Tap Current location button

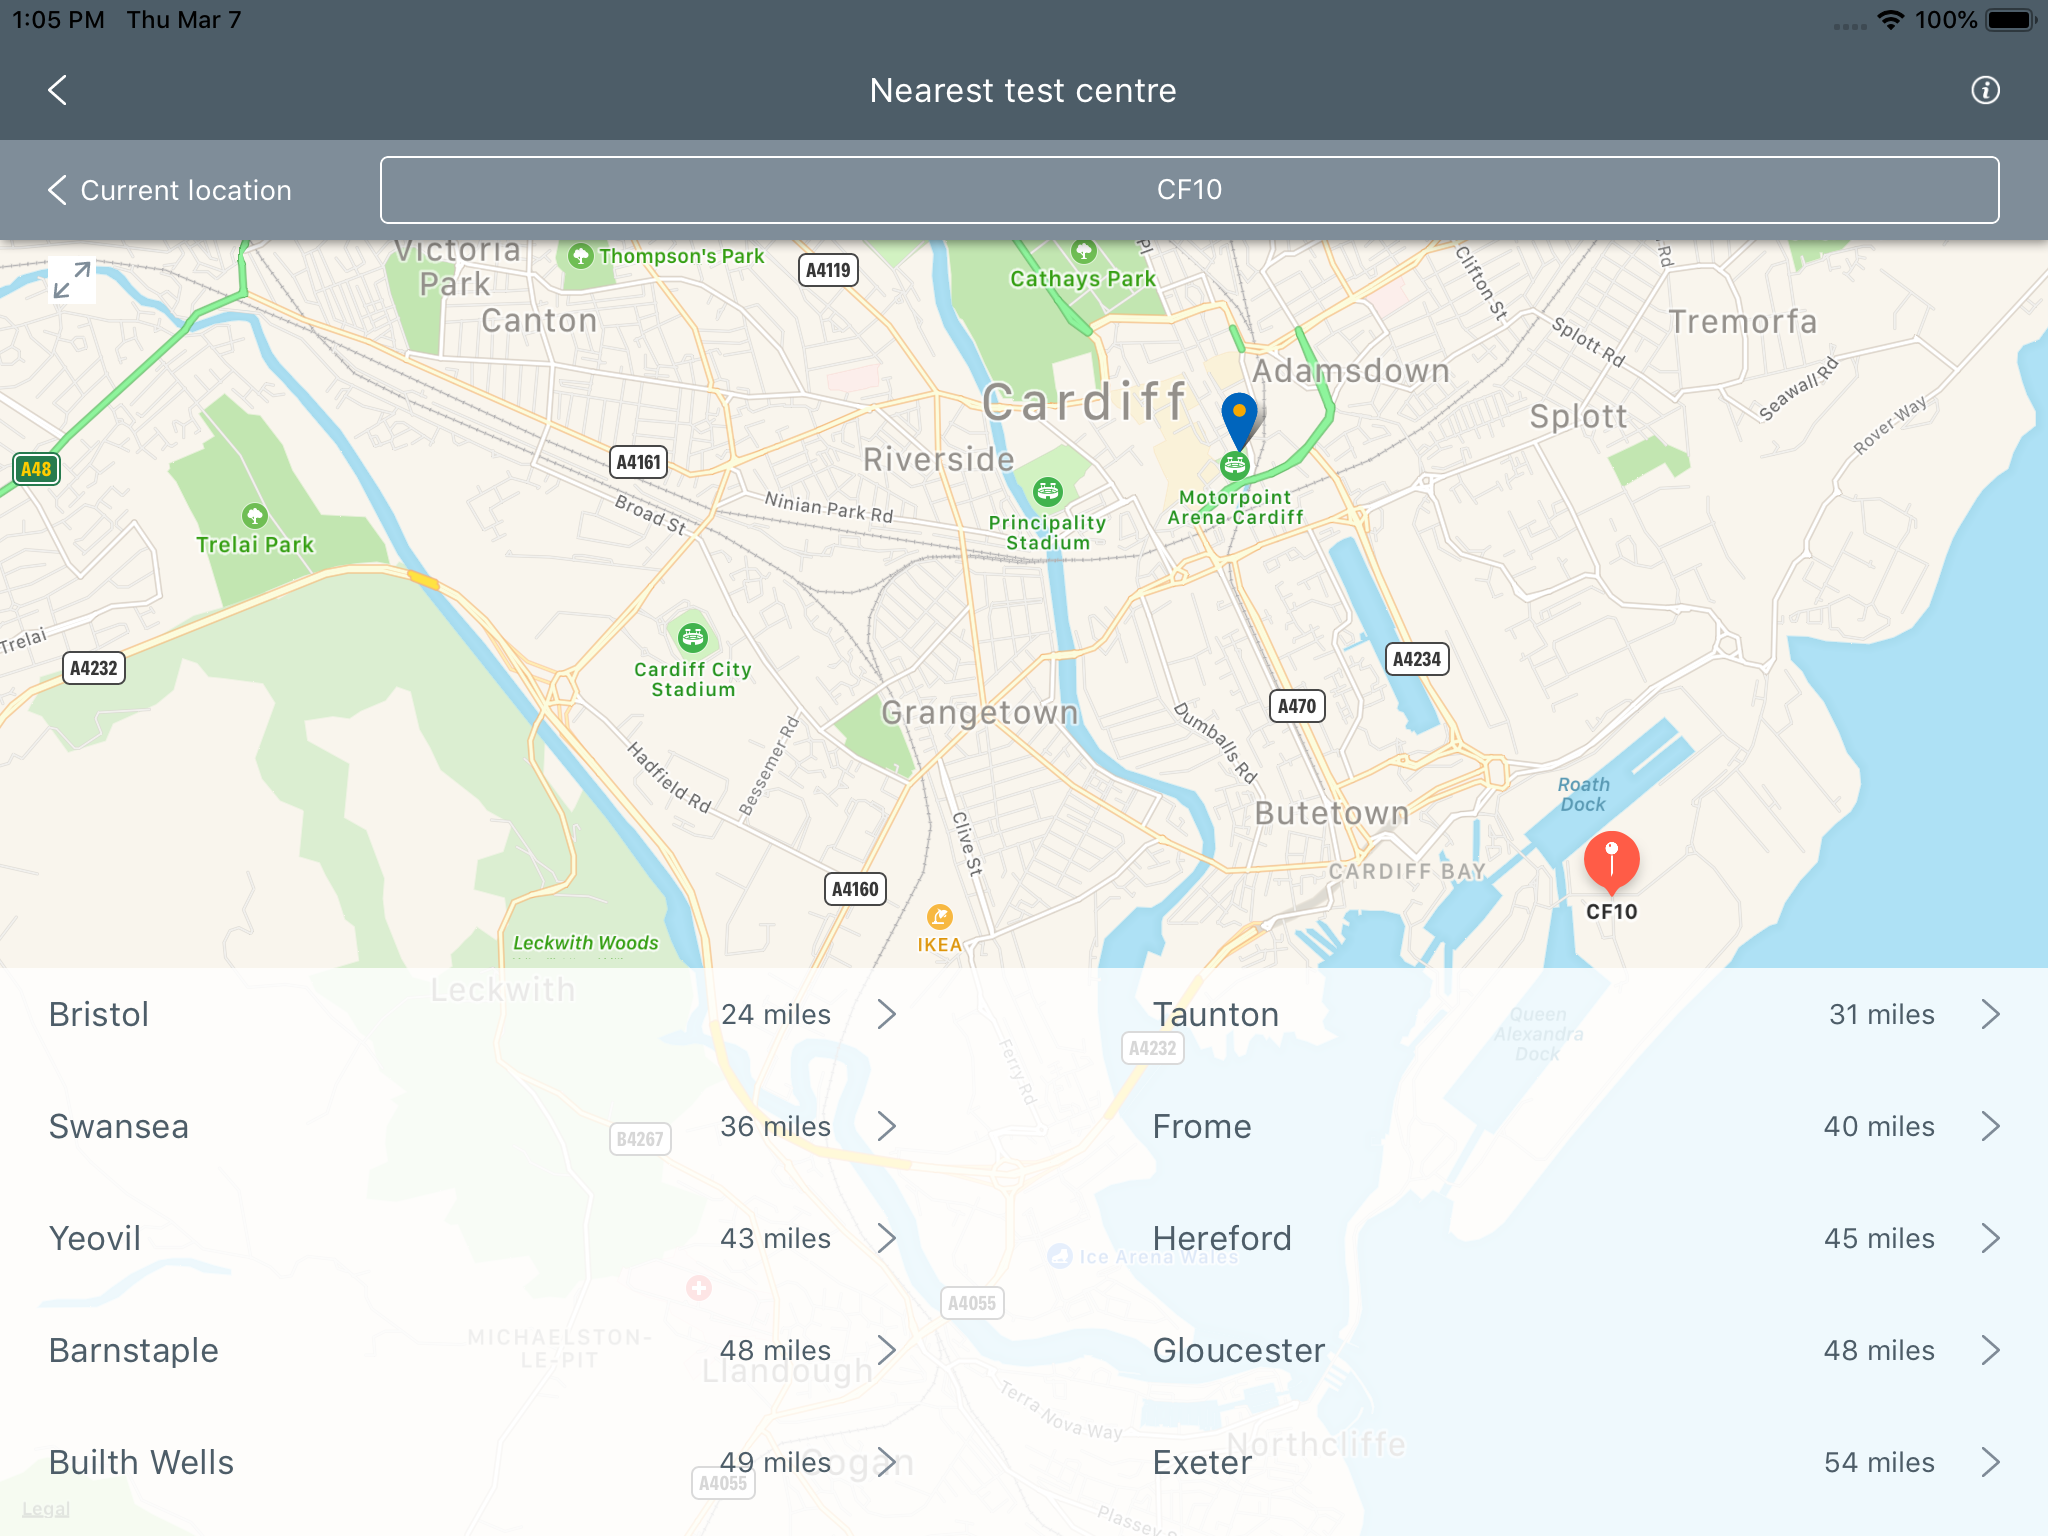(170, 190)
